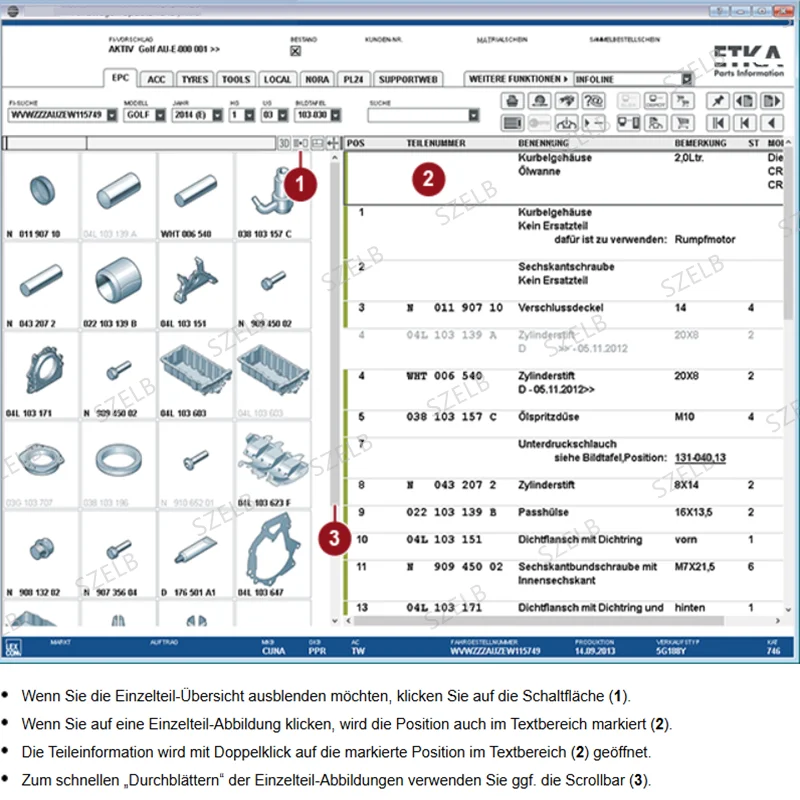The height and width of the screenshot is (800, 800).
Task: Open the Suche search dropdown arrow
Action: pos(474,115)
